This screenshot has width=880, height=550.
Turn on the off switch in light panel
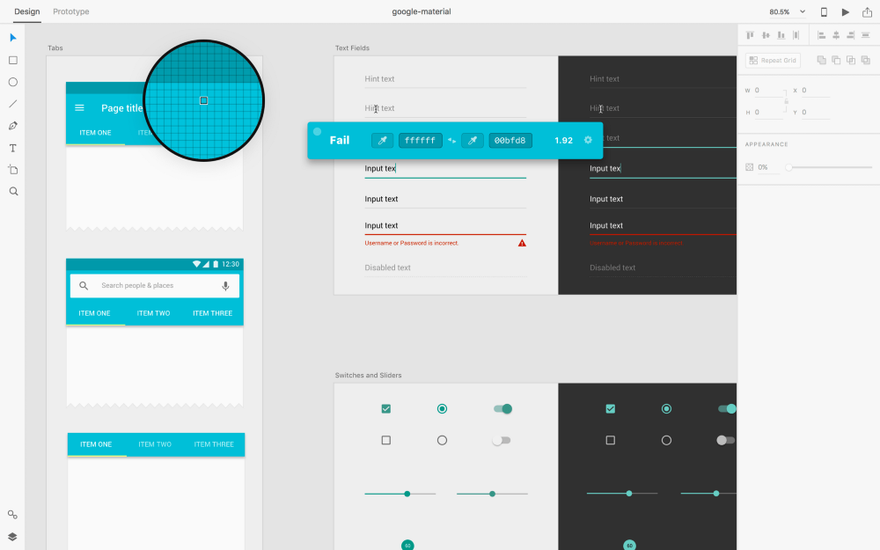coord(501,441)
